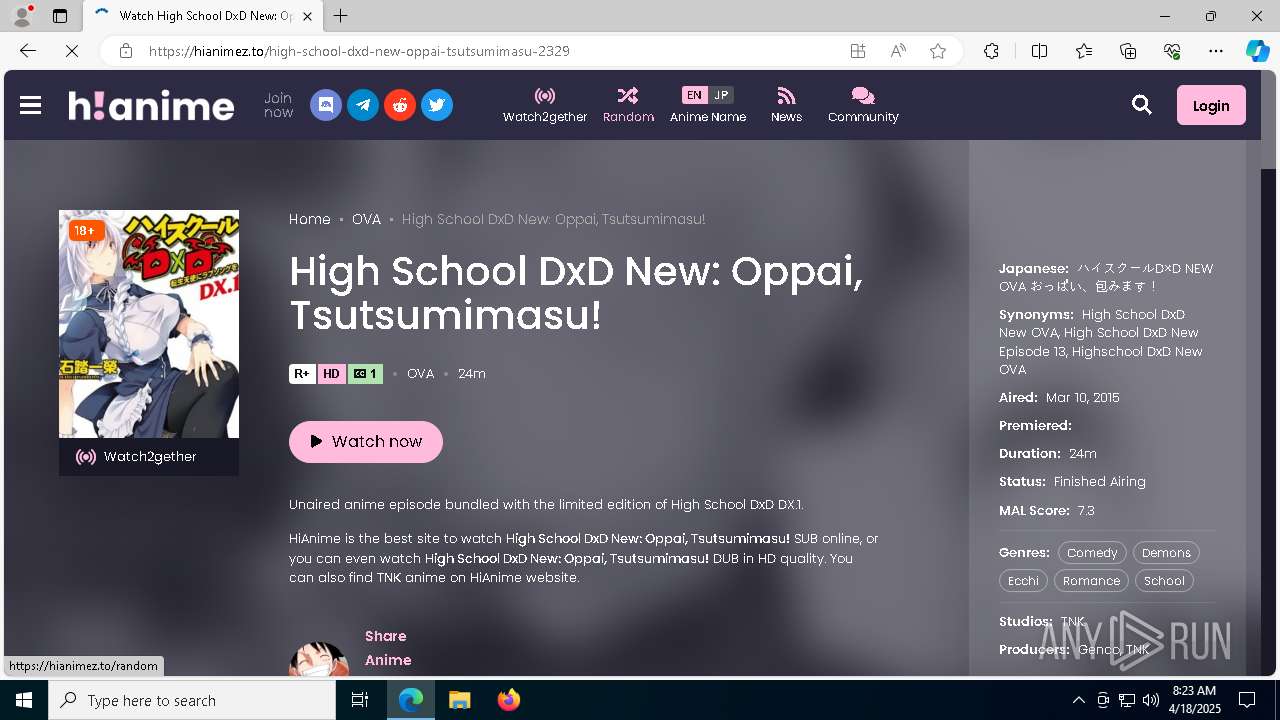This screenshot has height=720, width=1280.
Task: Open the notifications center
Action: (1247, 700)
